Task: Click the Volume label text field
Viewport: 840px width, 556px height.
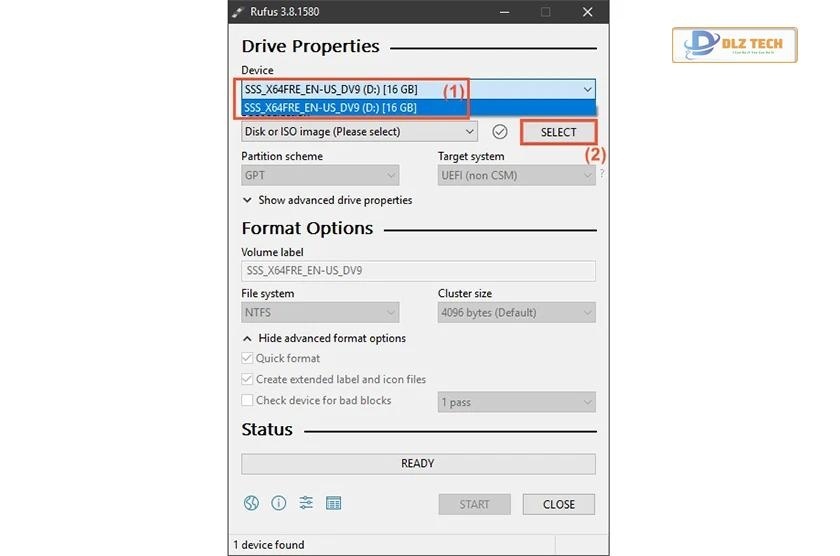Action: click(x=418, y=271)
